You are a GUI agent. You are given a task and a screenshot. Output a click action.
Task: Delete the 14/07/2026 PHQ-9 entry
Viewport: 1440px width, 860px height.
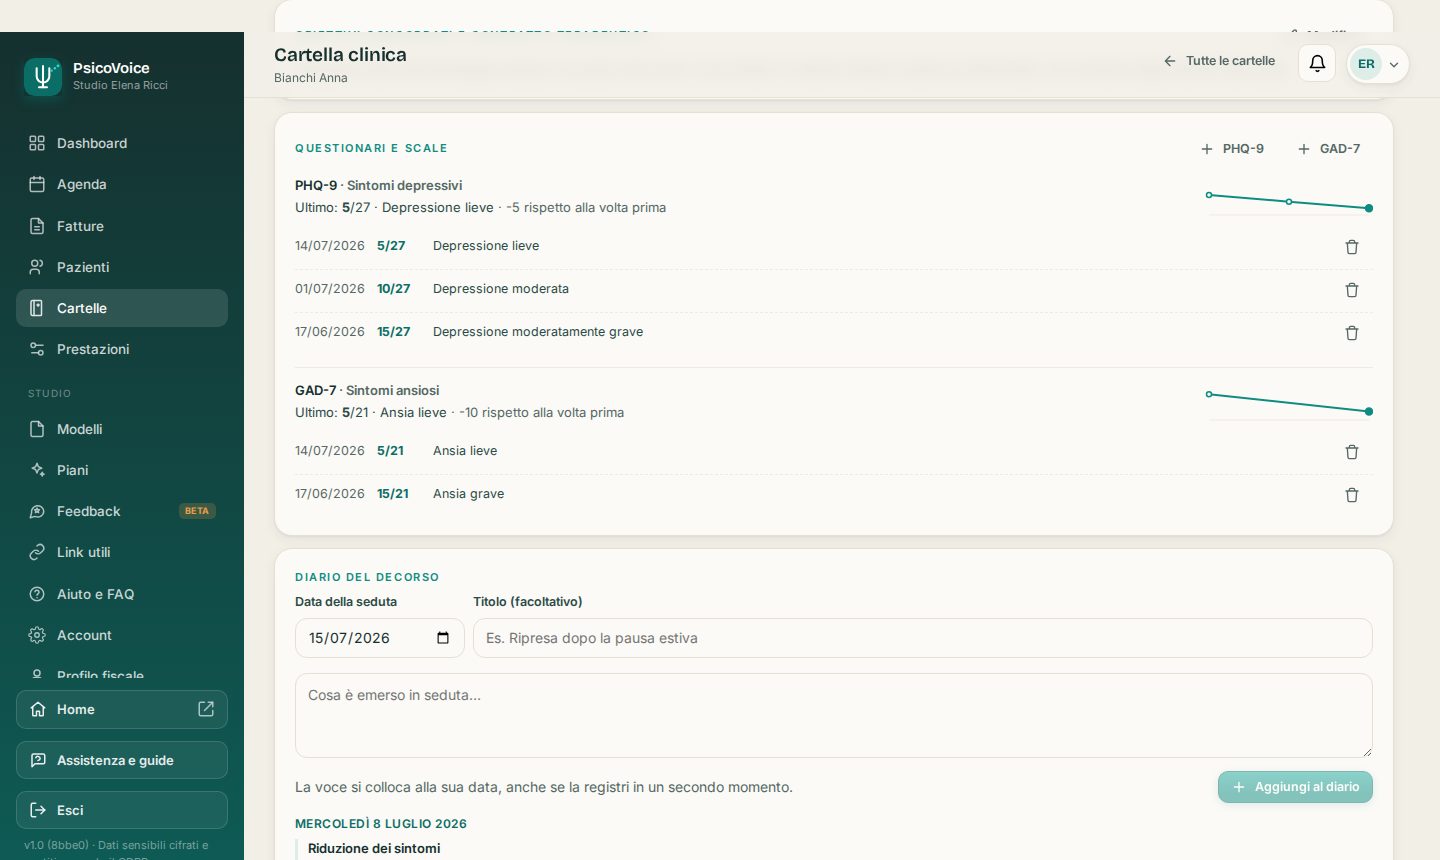pyautogui.click(x=1352, y=247)
